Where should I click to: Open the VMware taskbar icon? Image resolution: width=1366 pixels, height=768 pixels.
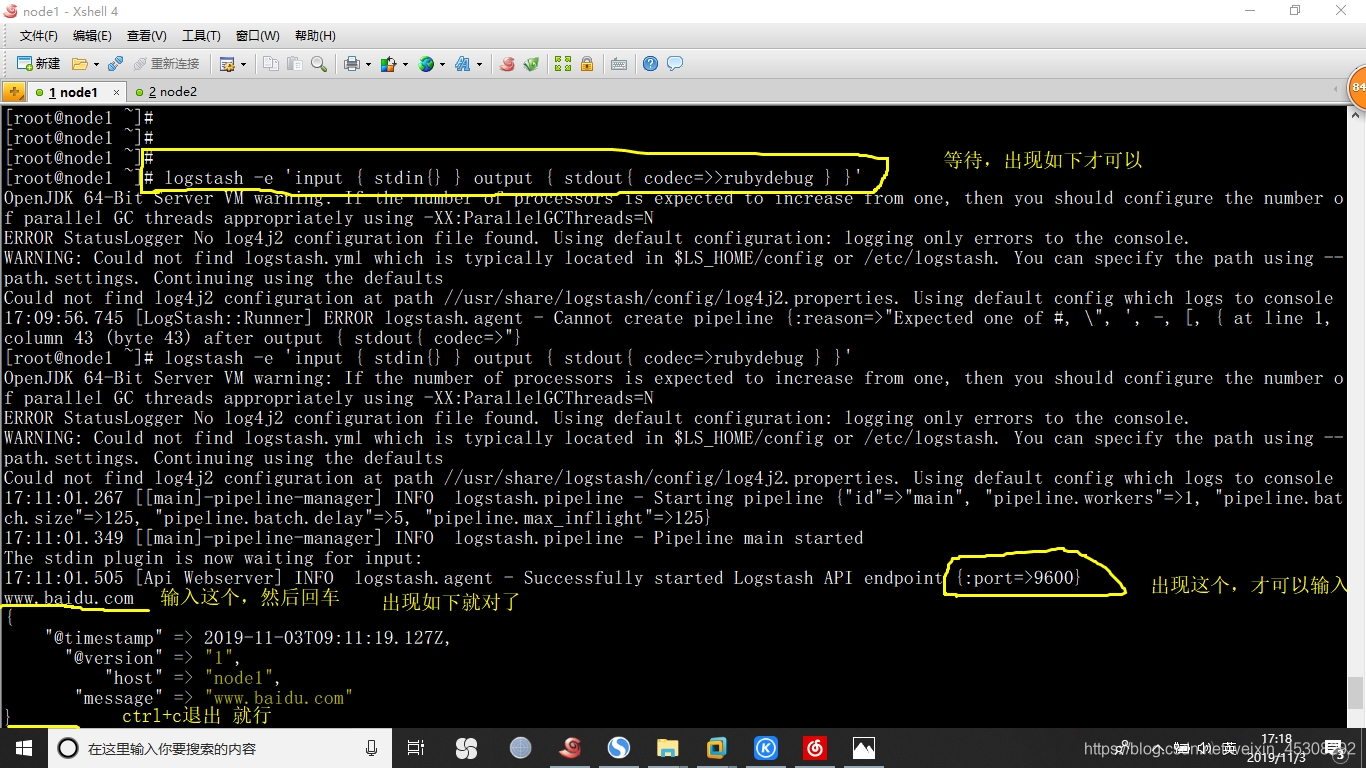tap(717, 748)
